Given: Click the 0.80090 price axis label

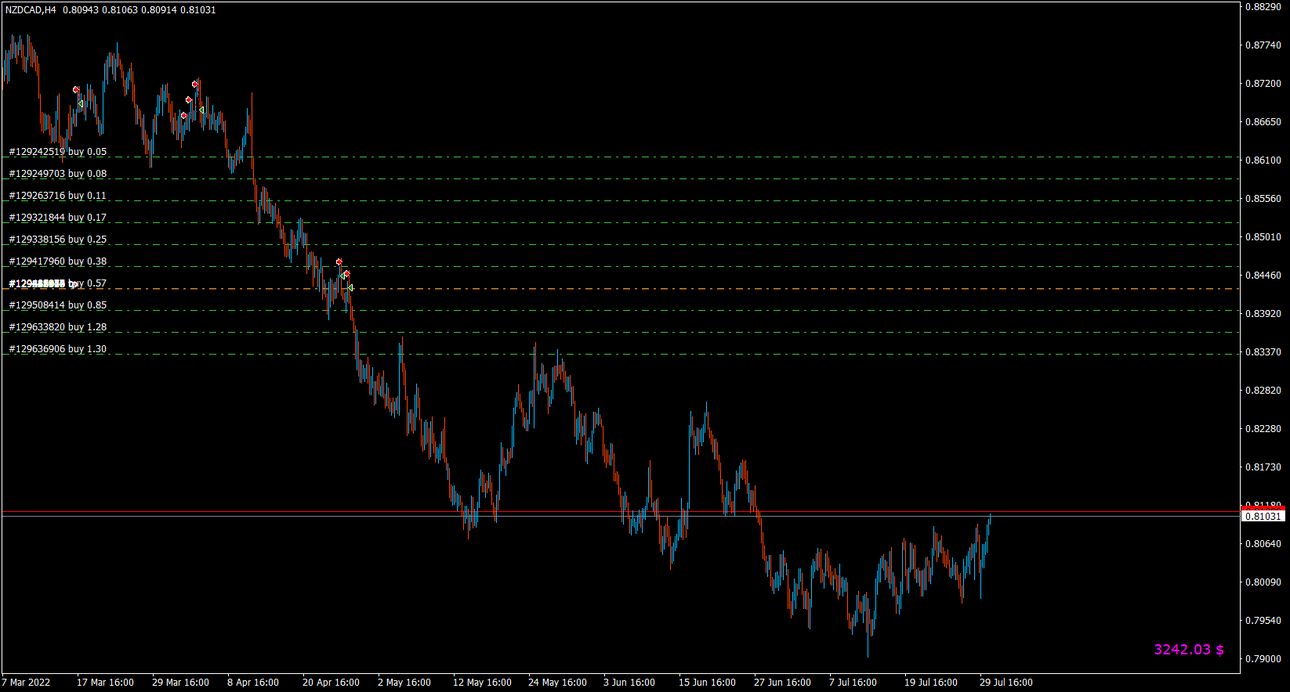Looking at the screenshot, I should click(x=1262, y=582).
